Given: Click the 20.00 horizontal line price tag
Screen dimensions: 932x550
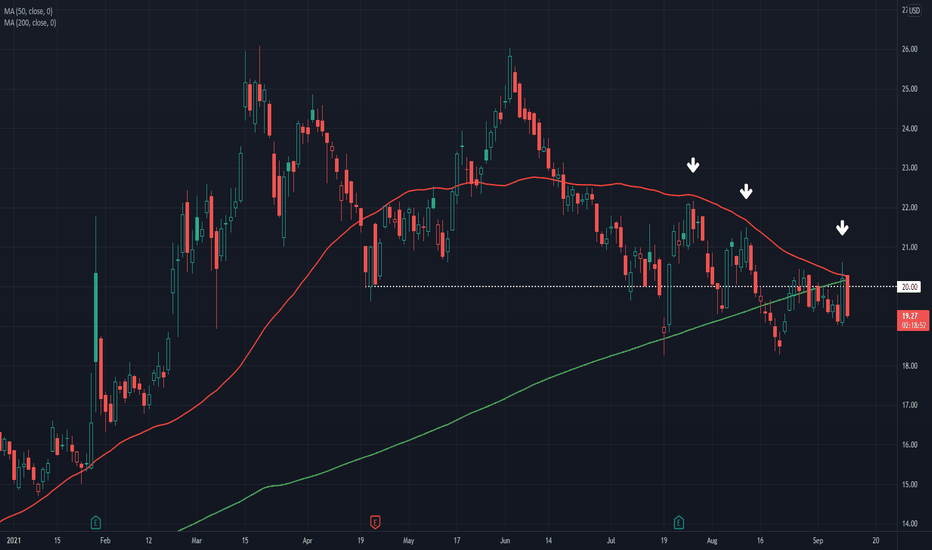Looking at the screenshot, I should [x=909, y=287].
